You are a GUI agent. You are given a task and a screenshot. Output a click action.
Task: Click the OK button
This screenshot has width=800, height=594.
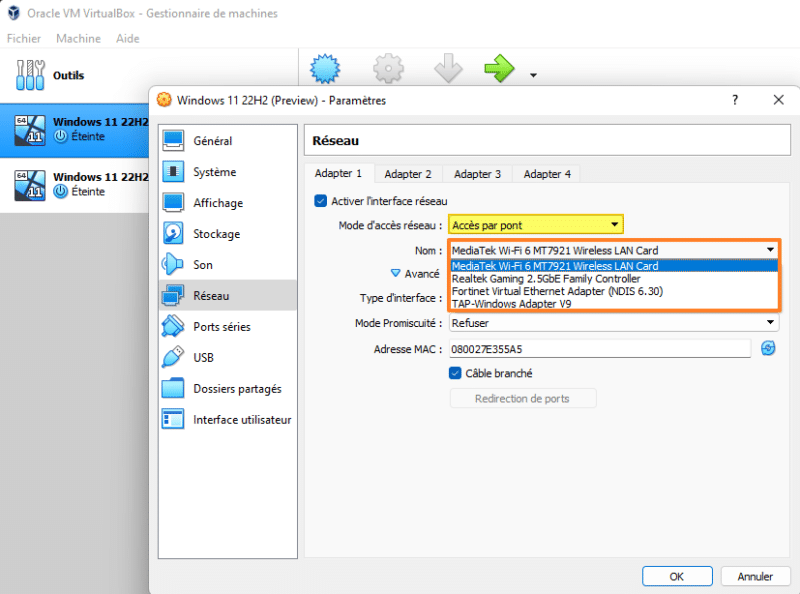pyautogui.click(x=677, y=576)
